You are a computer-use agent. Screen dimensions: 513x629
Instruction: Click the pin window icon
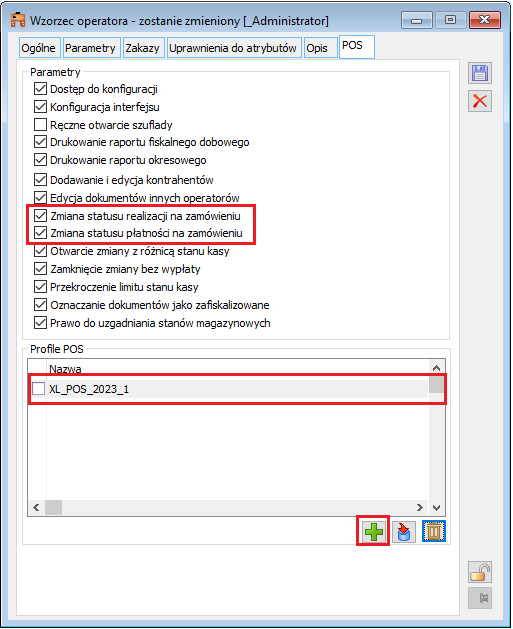(x=480, y=599)
